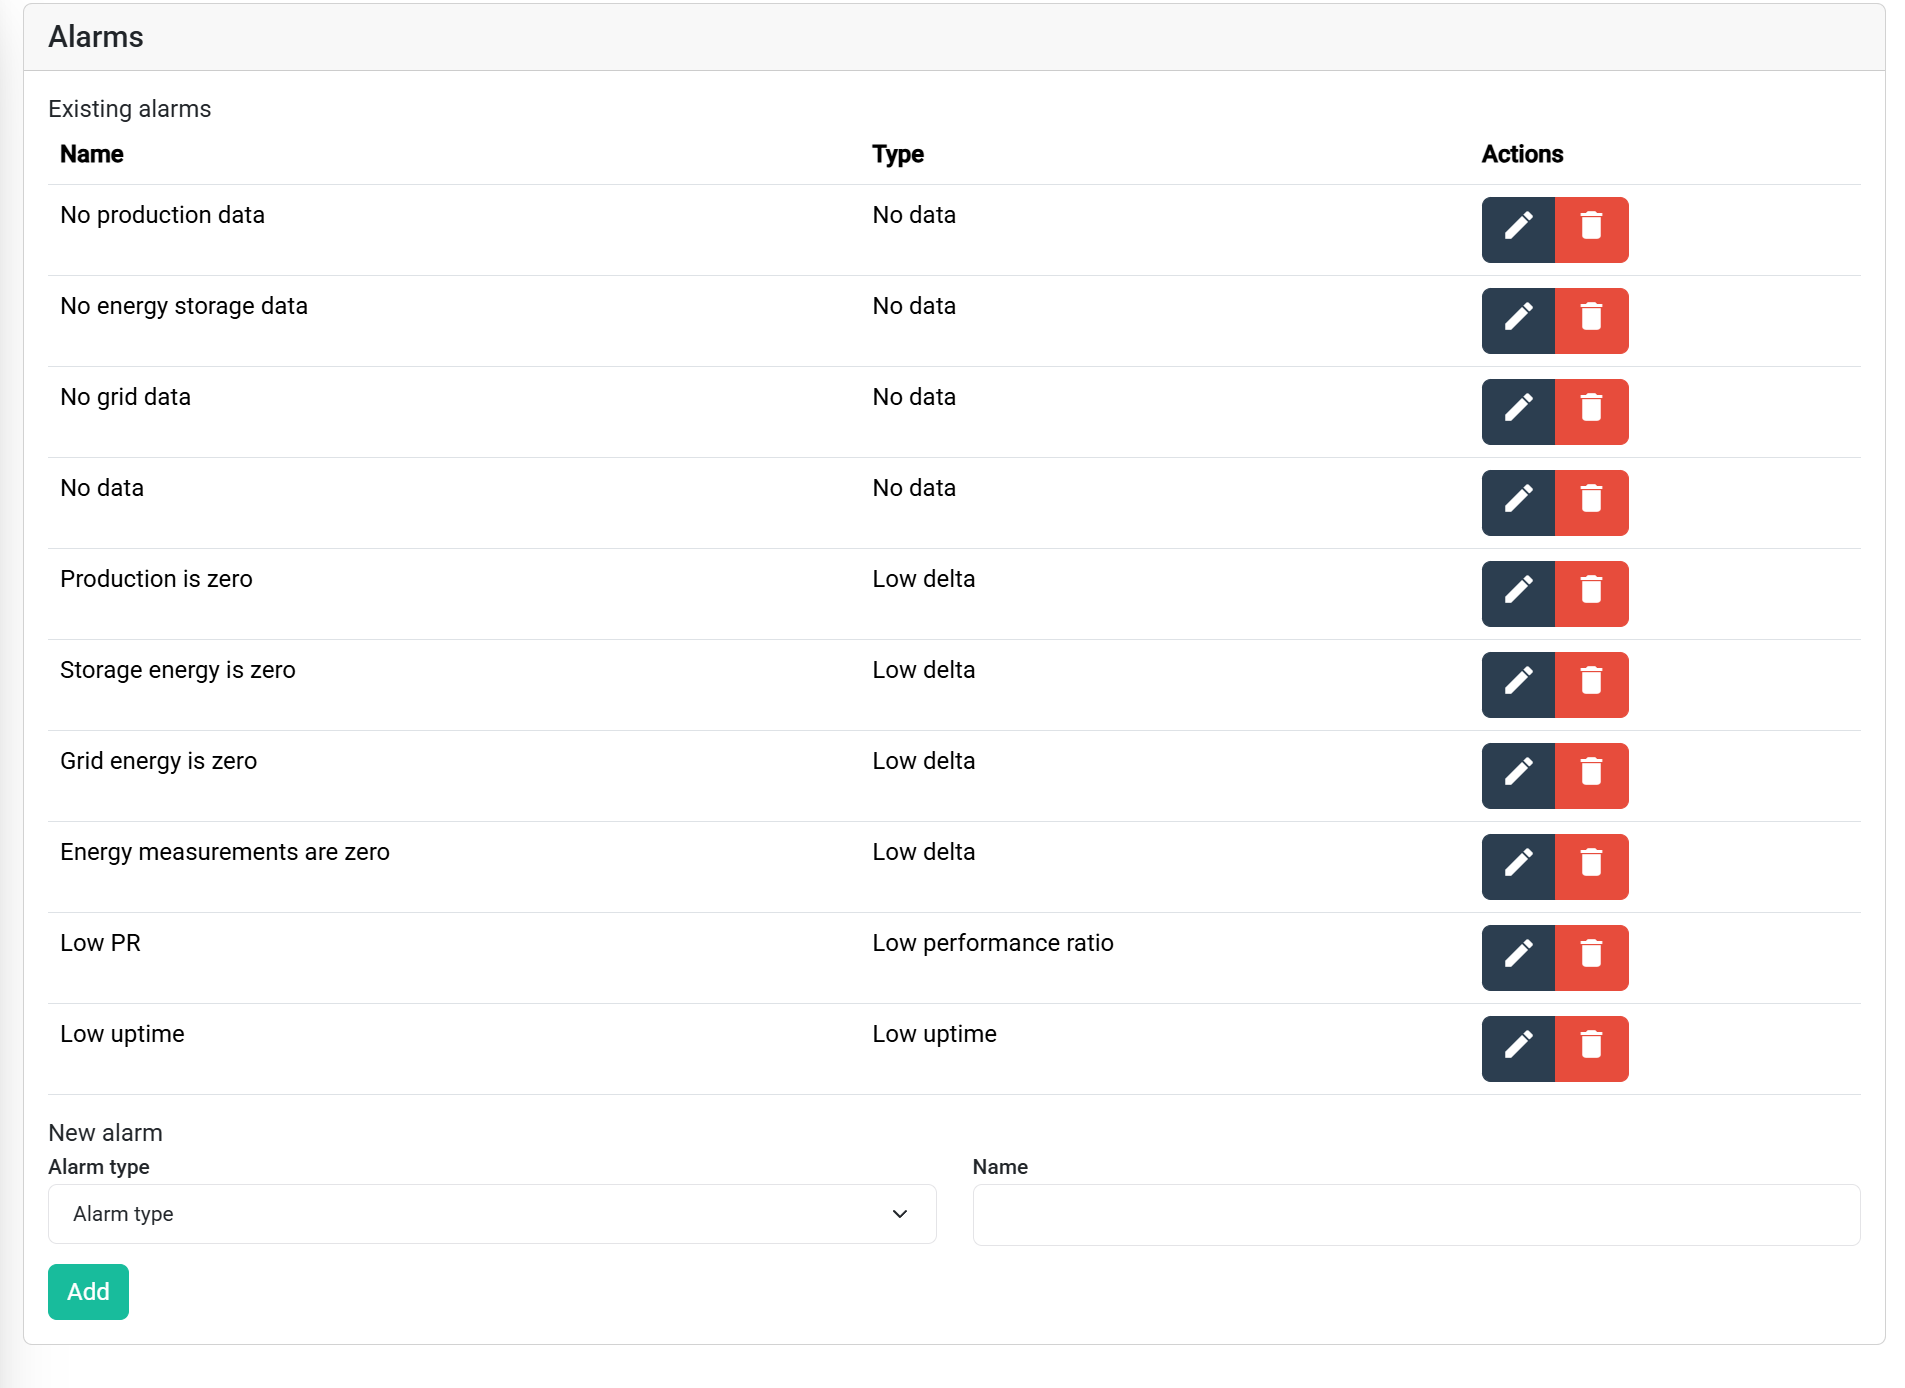
Task: Edit the "Energy measurements are zero" alarm
Action: [x=1518, y=866]
